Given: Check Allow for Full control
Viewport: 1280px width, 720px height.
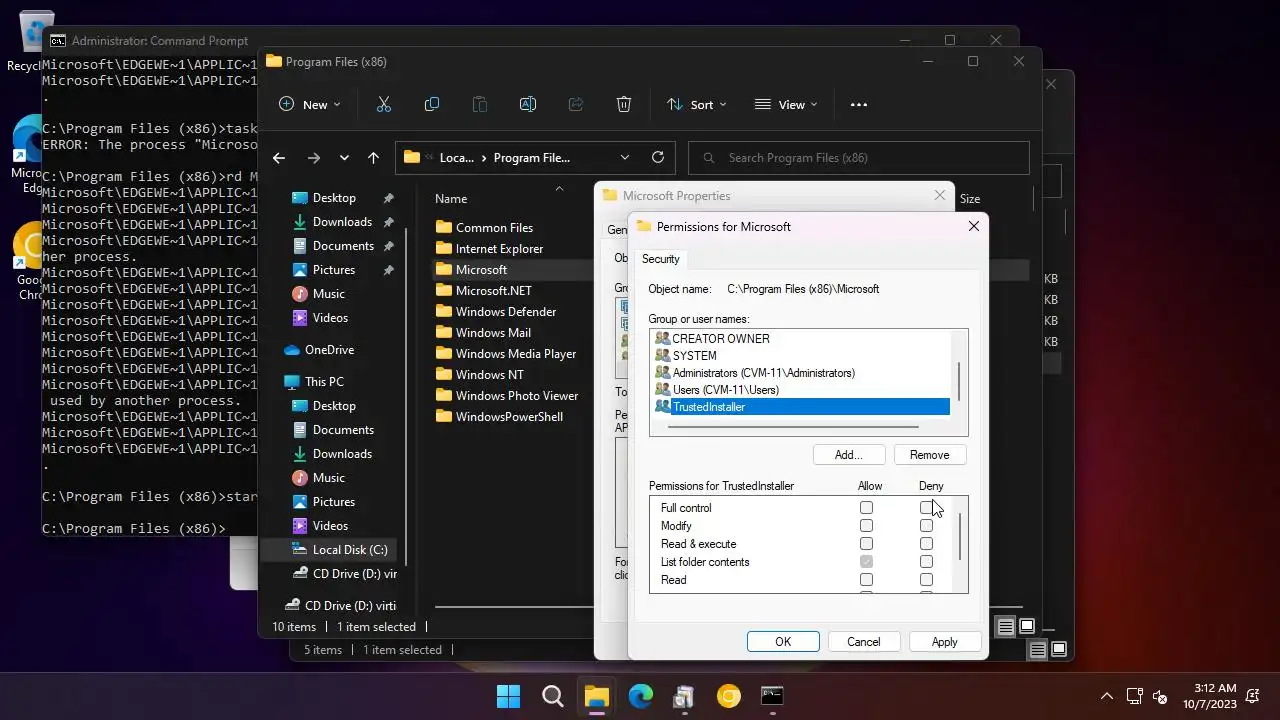Looking at the screenshot, I should (866, 508).
